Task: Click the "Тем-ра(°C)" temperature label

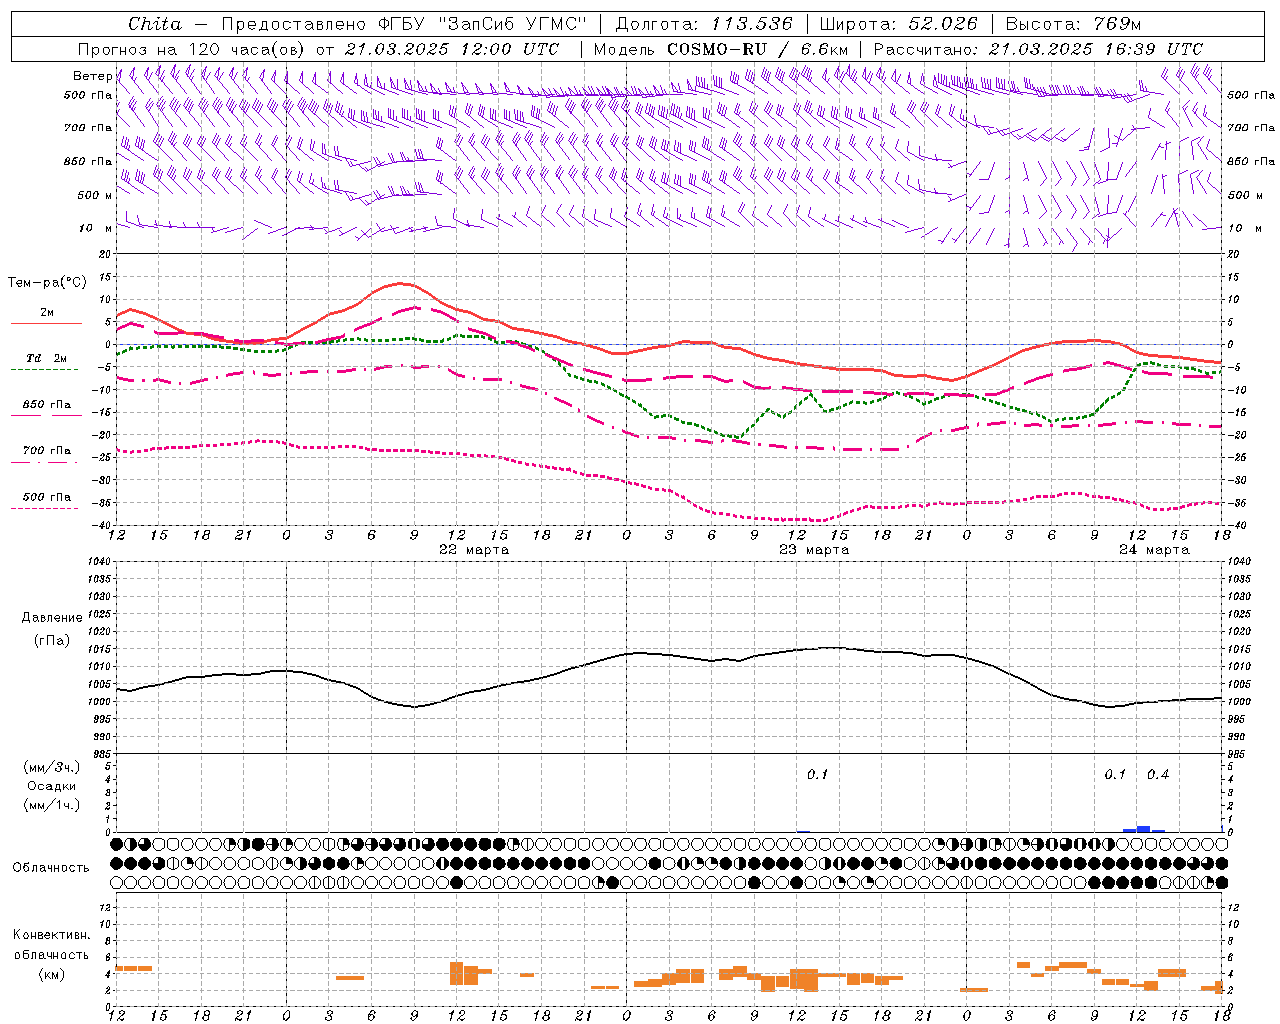Action: [47, 283]
